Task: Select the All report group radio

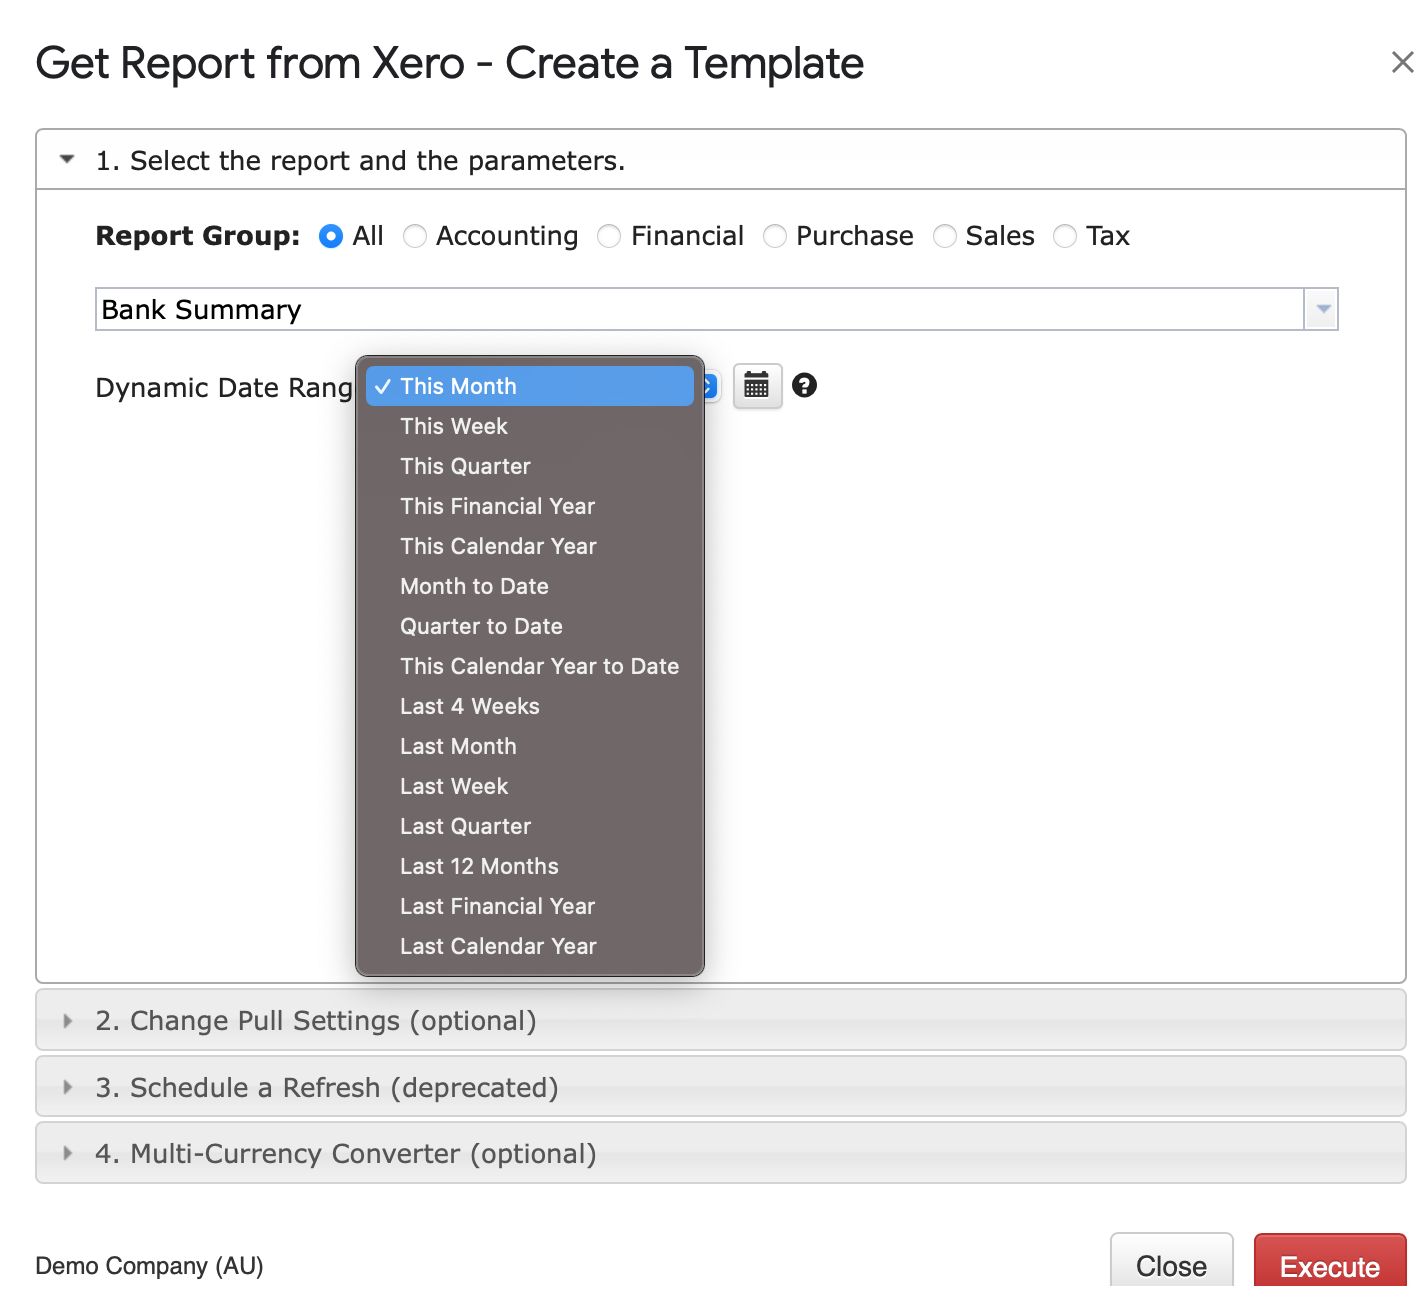Action: (x=331, y=237)
